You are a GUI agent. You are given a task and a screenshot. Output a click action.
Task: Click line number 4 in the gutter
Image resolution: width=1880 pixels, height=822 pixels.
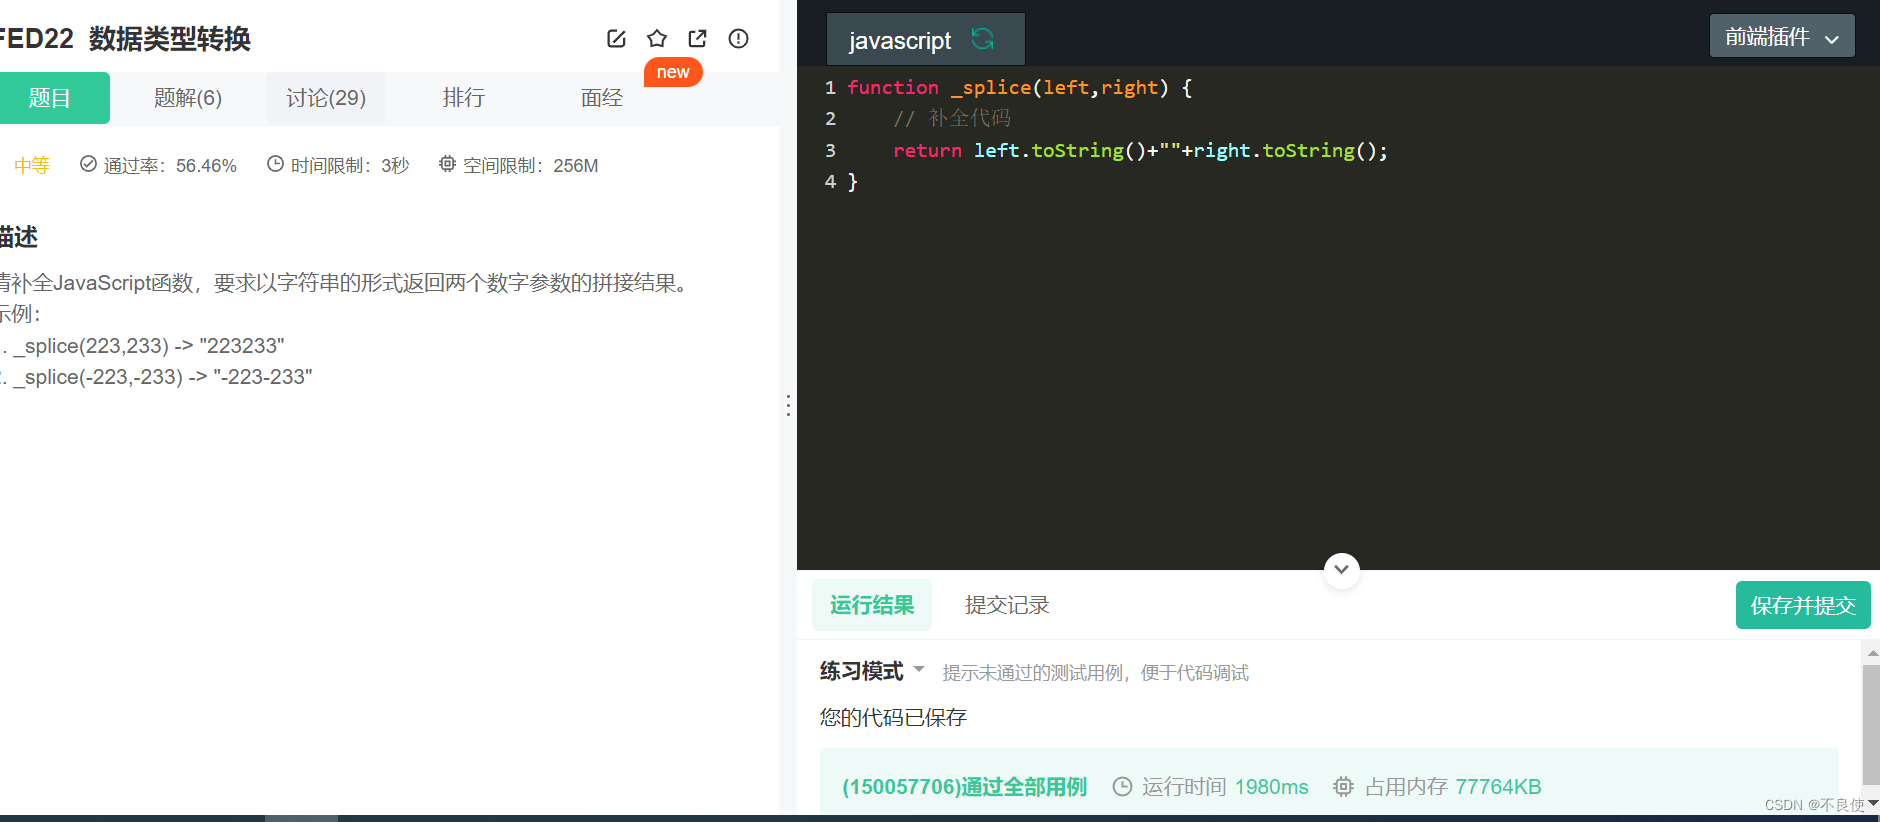click(x=830, y=181)
